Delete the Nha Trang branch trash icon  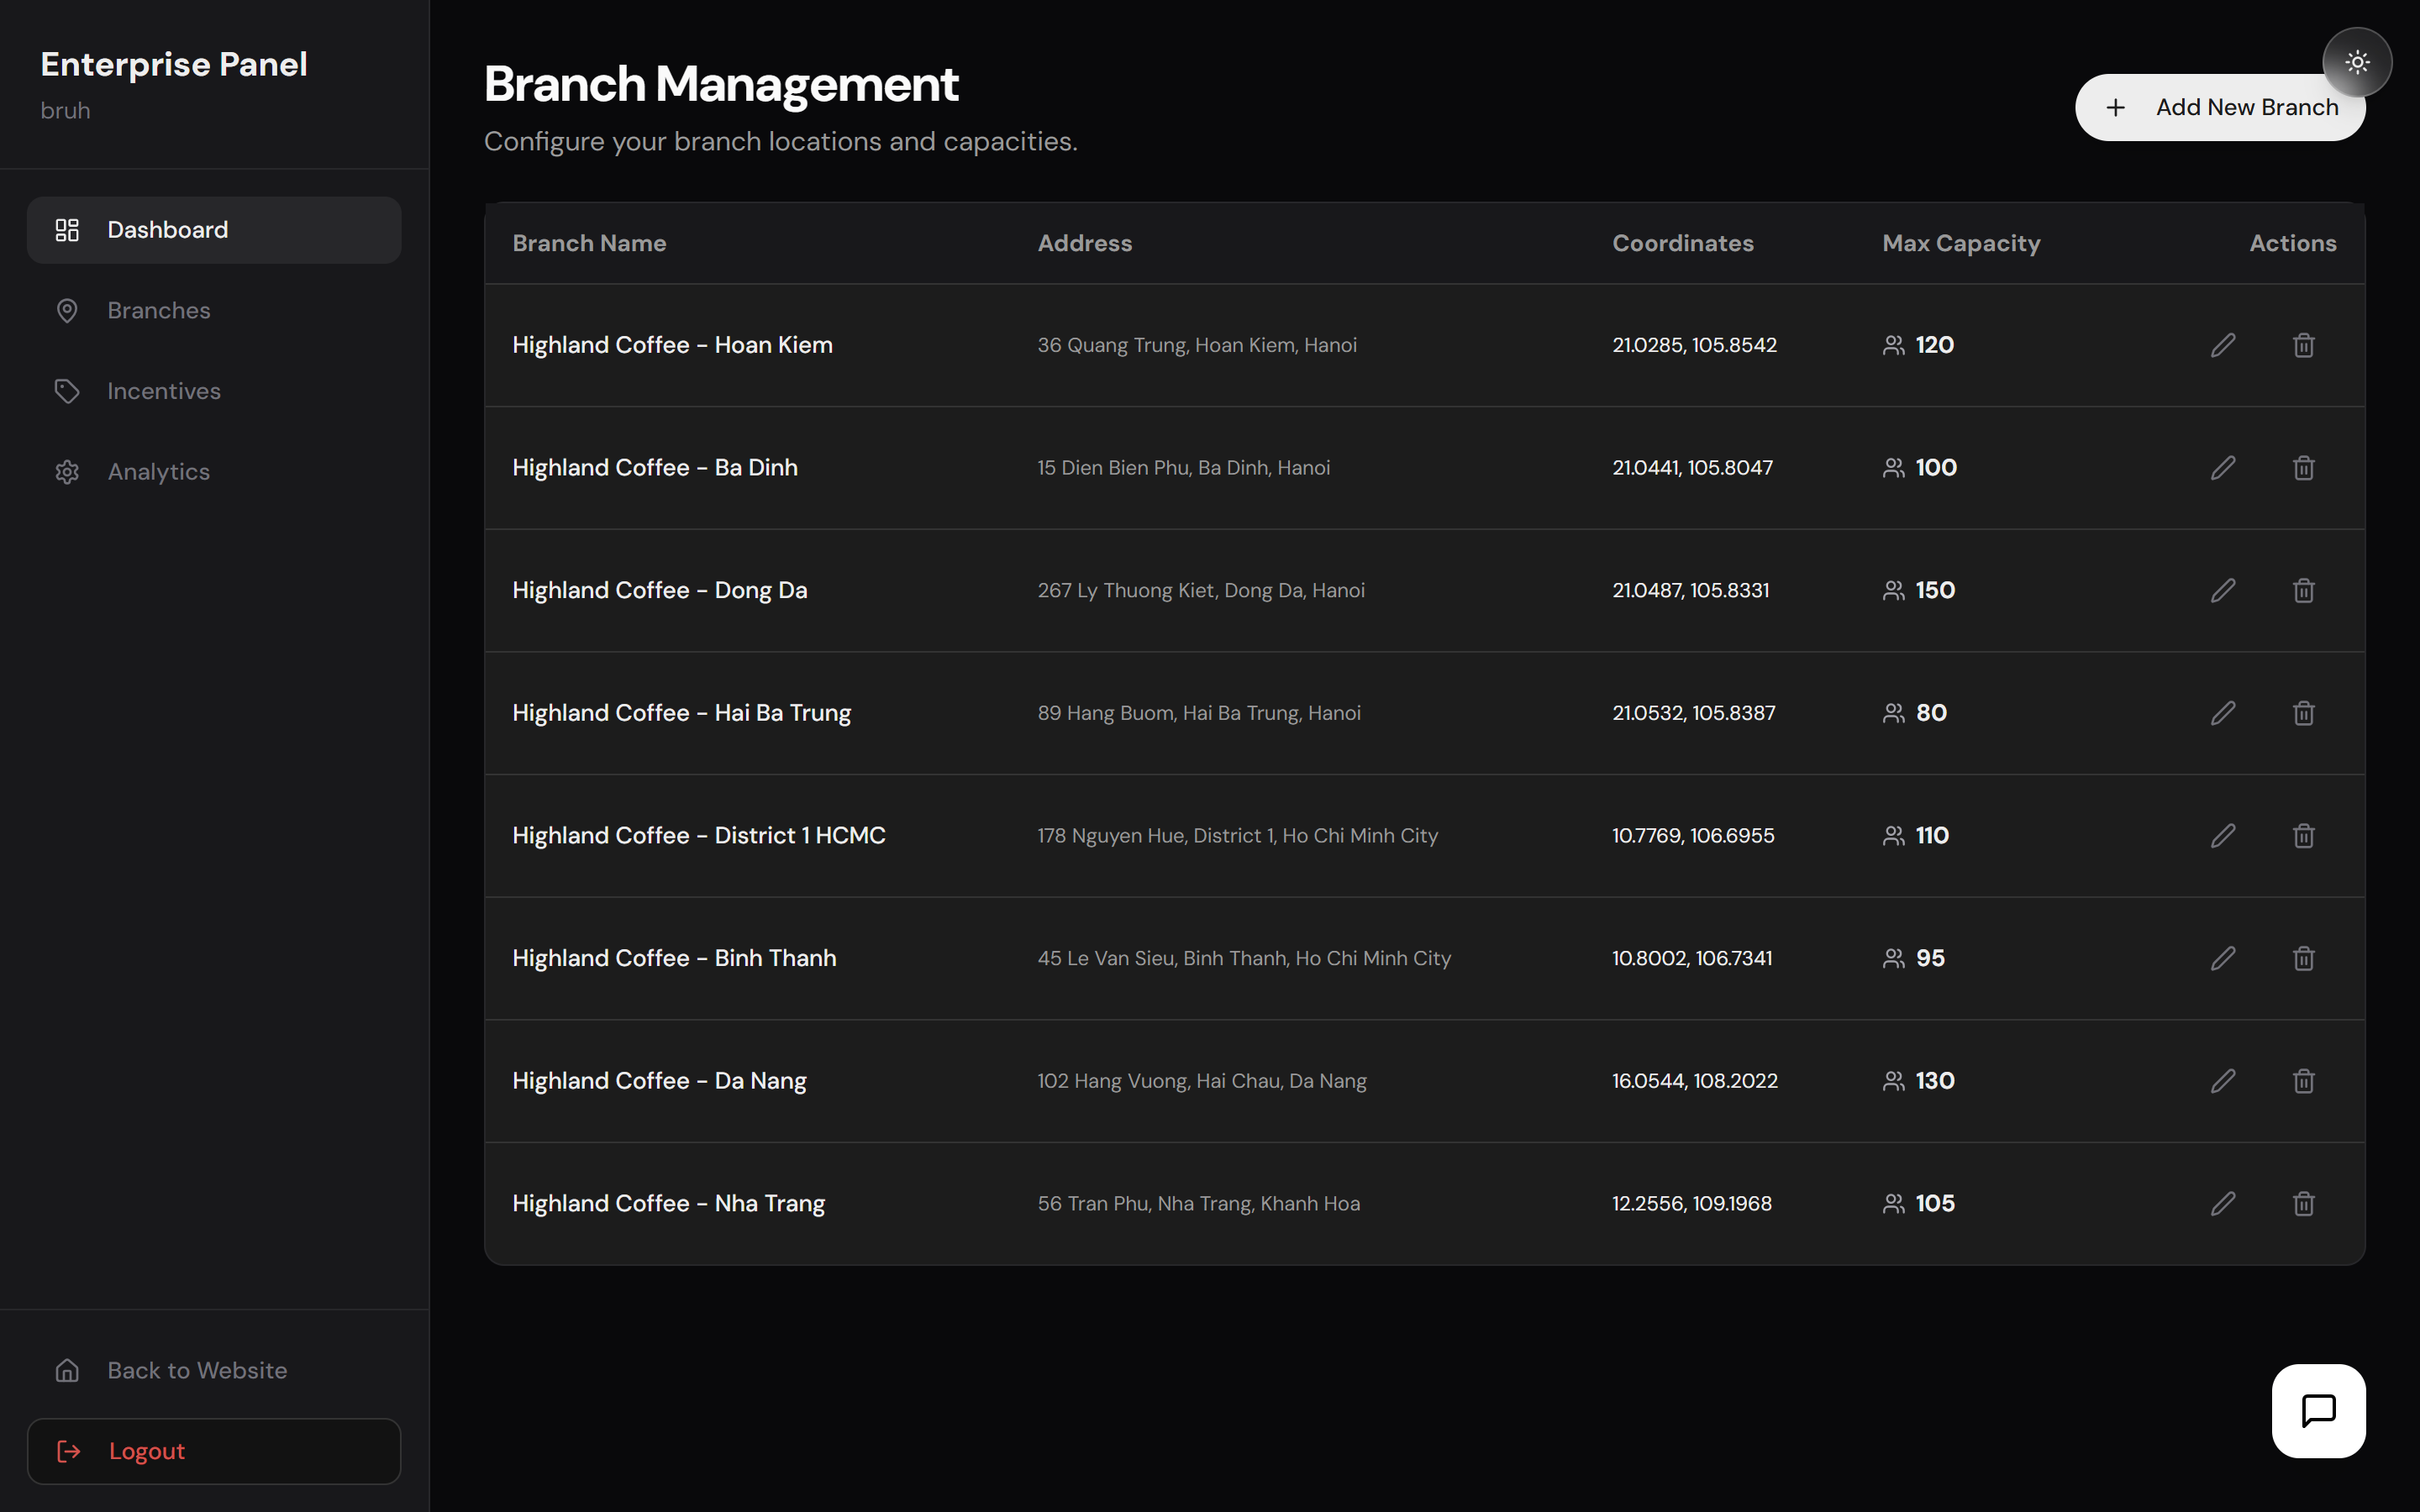pos(2303,1203)
